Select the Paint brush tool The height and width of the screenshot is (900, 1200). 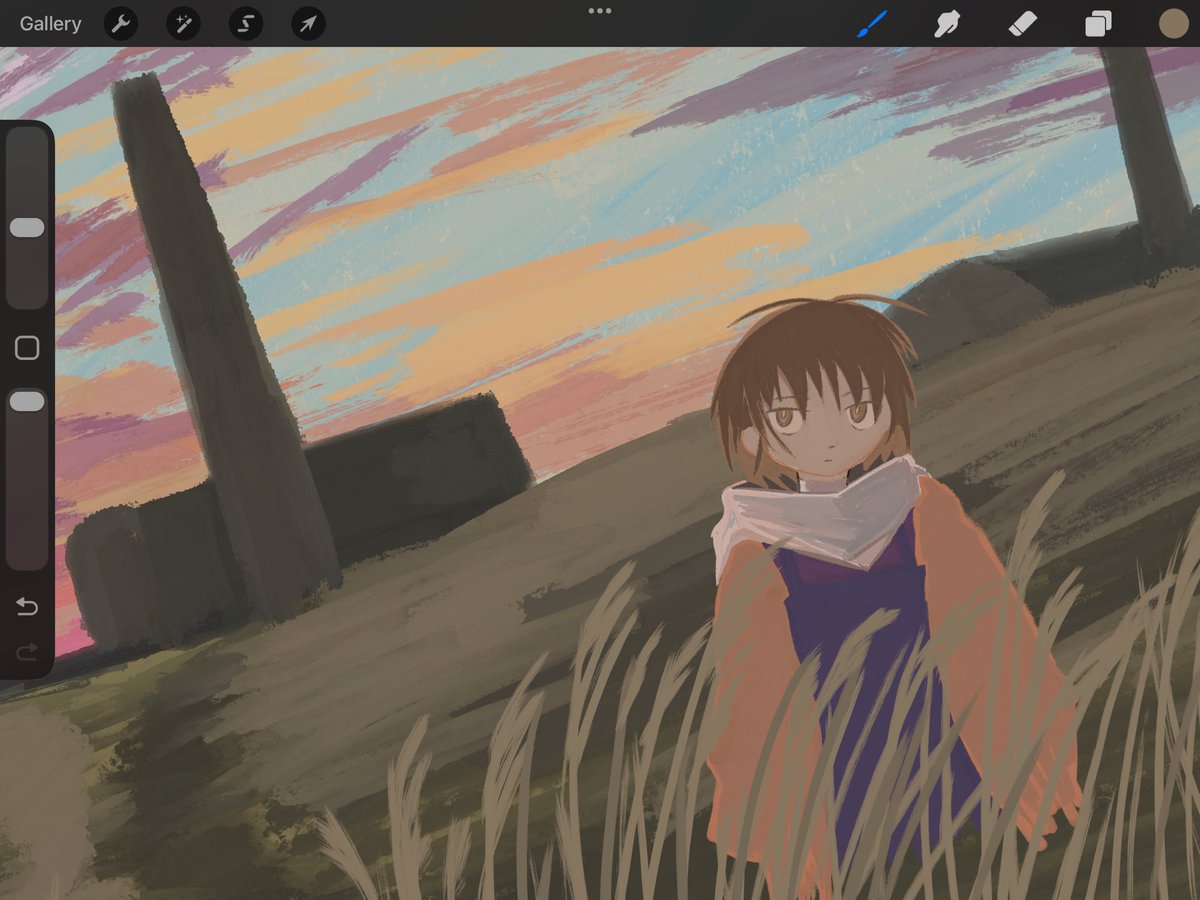click(x=872, y=23)
